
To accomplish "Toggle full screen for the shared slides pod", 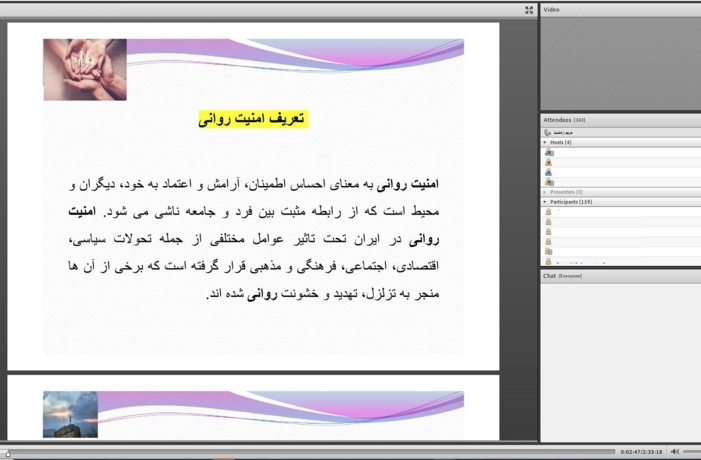I will click(529, 10).
